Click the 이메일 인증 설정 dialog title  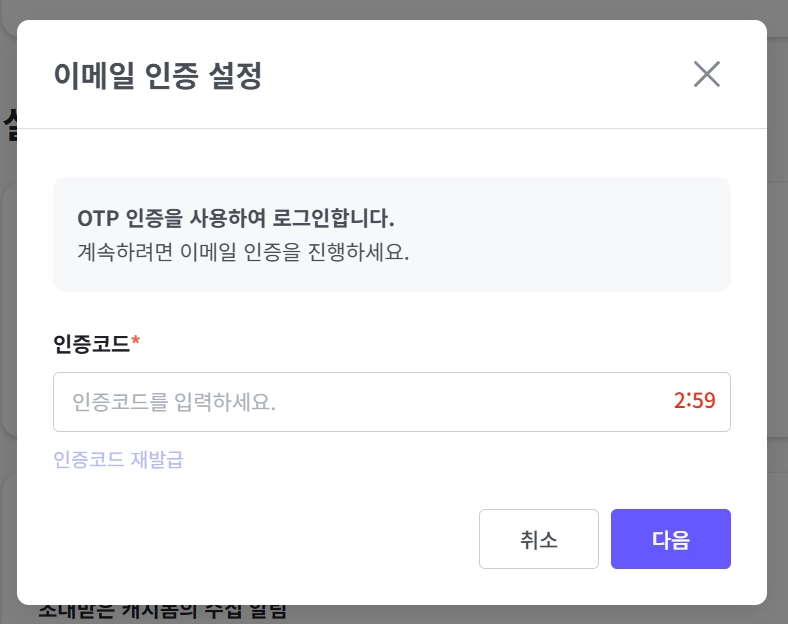[158, 76]
